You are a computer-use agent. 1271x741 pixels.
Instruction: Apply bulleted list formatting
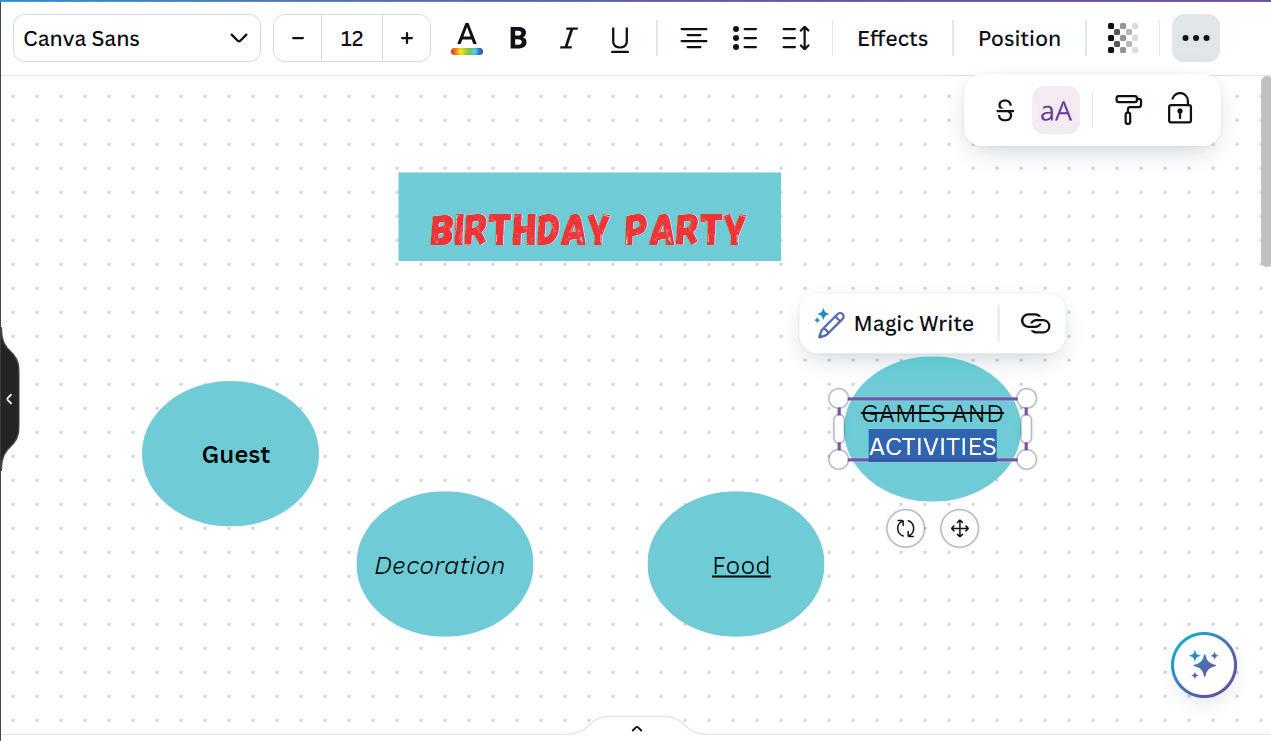point(744,38)
